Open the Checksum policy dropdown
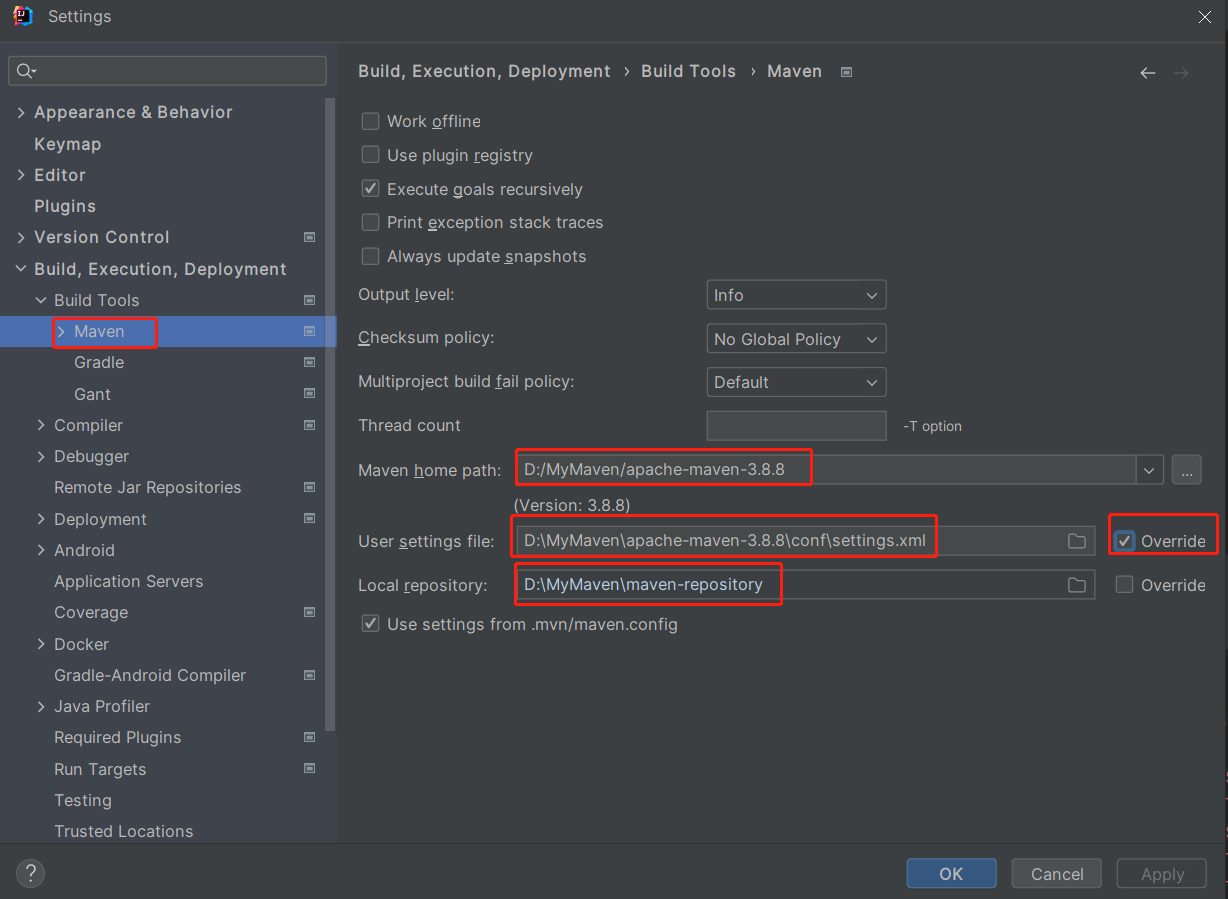 coord(796,339)
